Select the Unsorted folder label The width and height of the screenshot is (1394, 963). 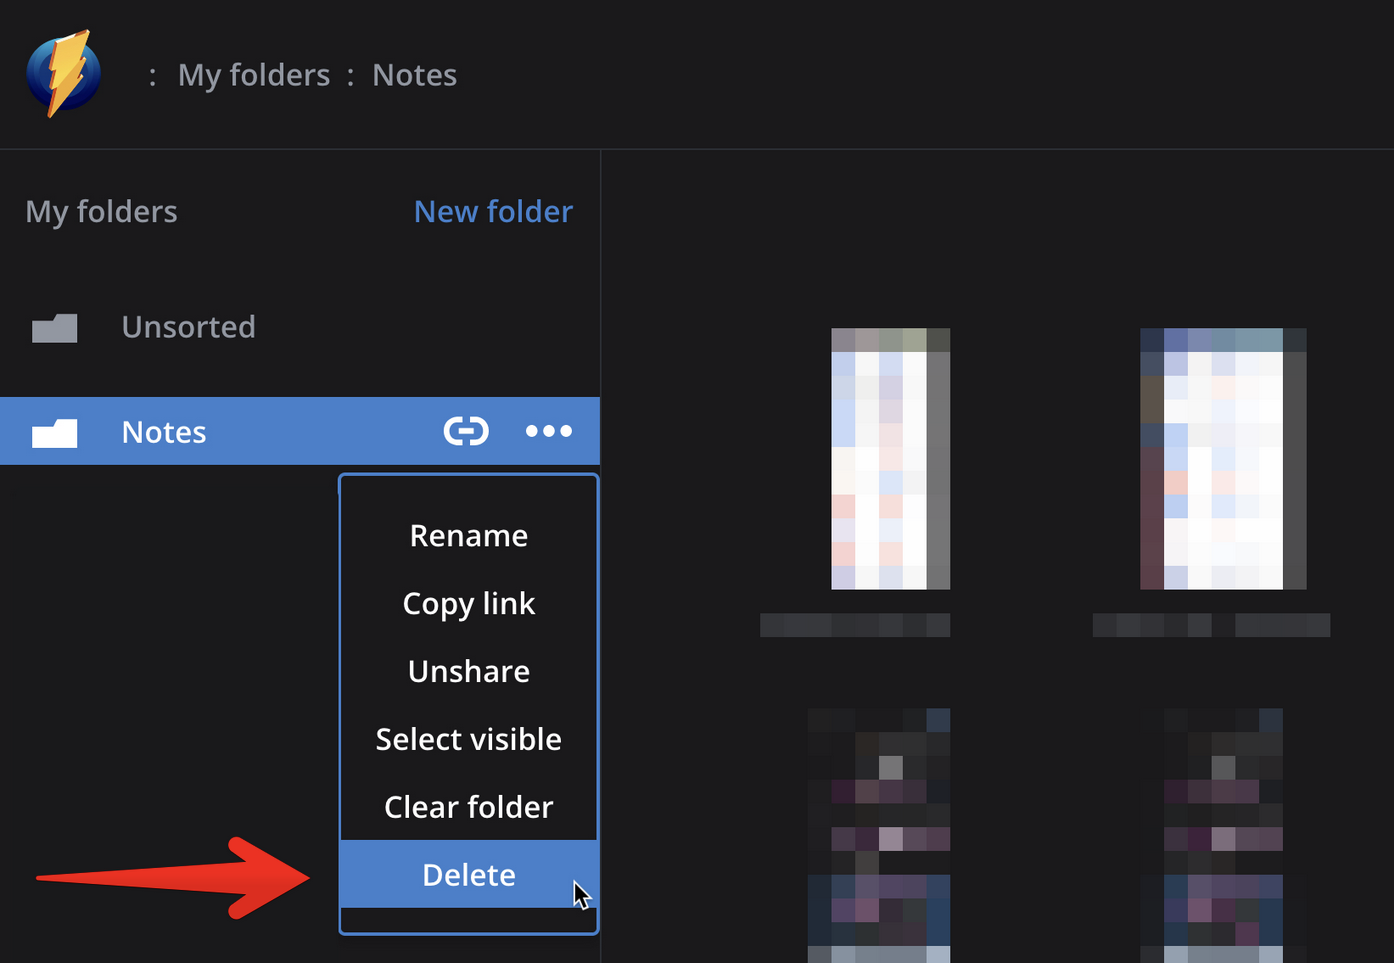[188, 327]
